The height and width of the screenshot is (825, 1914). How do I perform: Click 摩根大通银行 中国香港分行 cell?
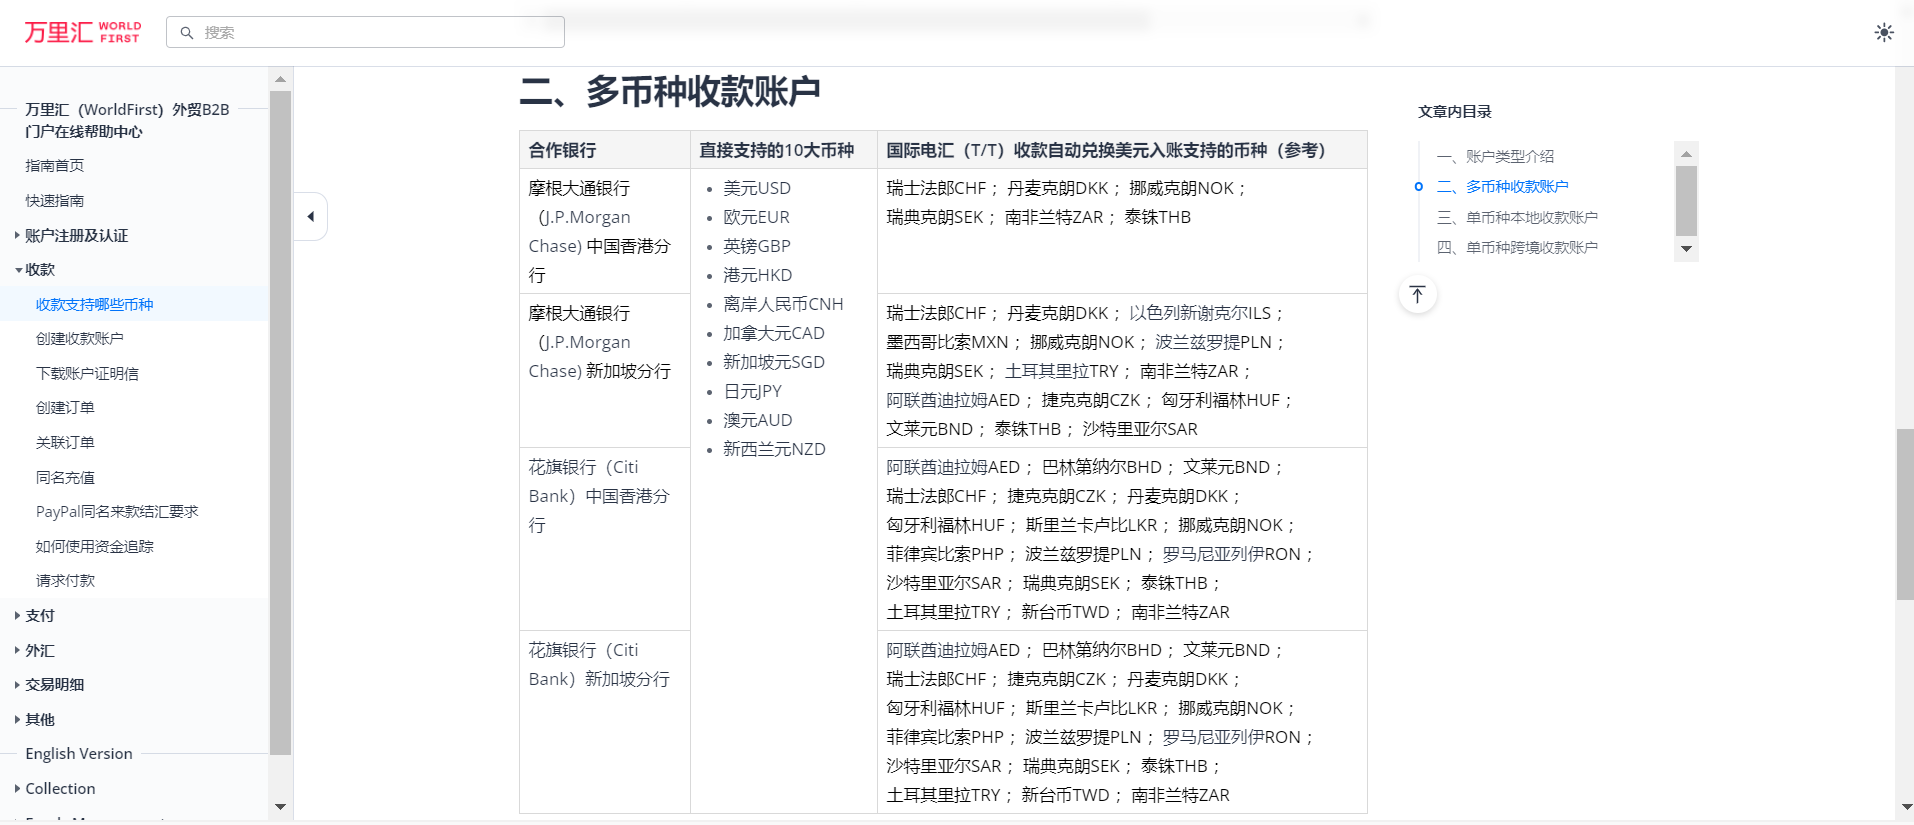pos(604,231)
